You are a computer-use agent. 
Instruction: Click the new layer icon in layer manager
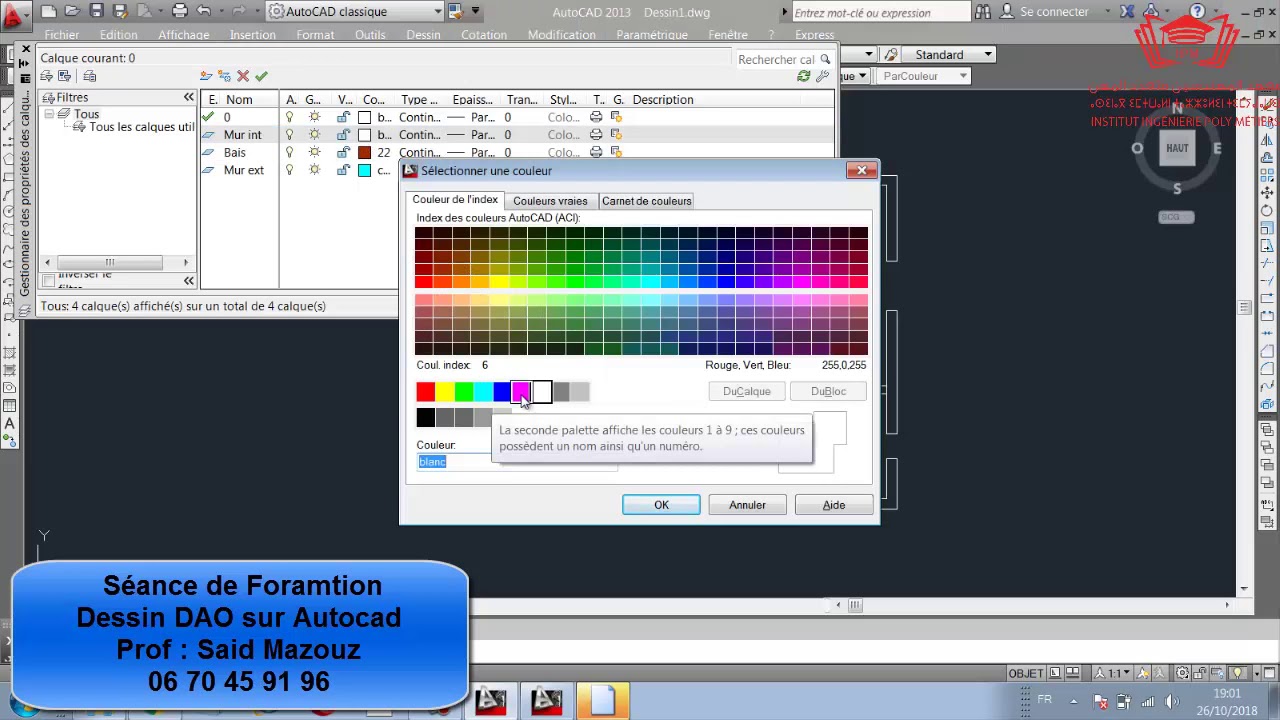pos(206,76)
